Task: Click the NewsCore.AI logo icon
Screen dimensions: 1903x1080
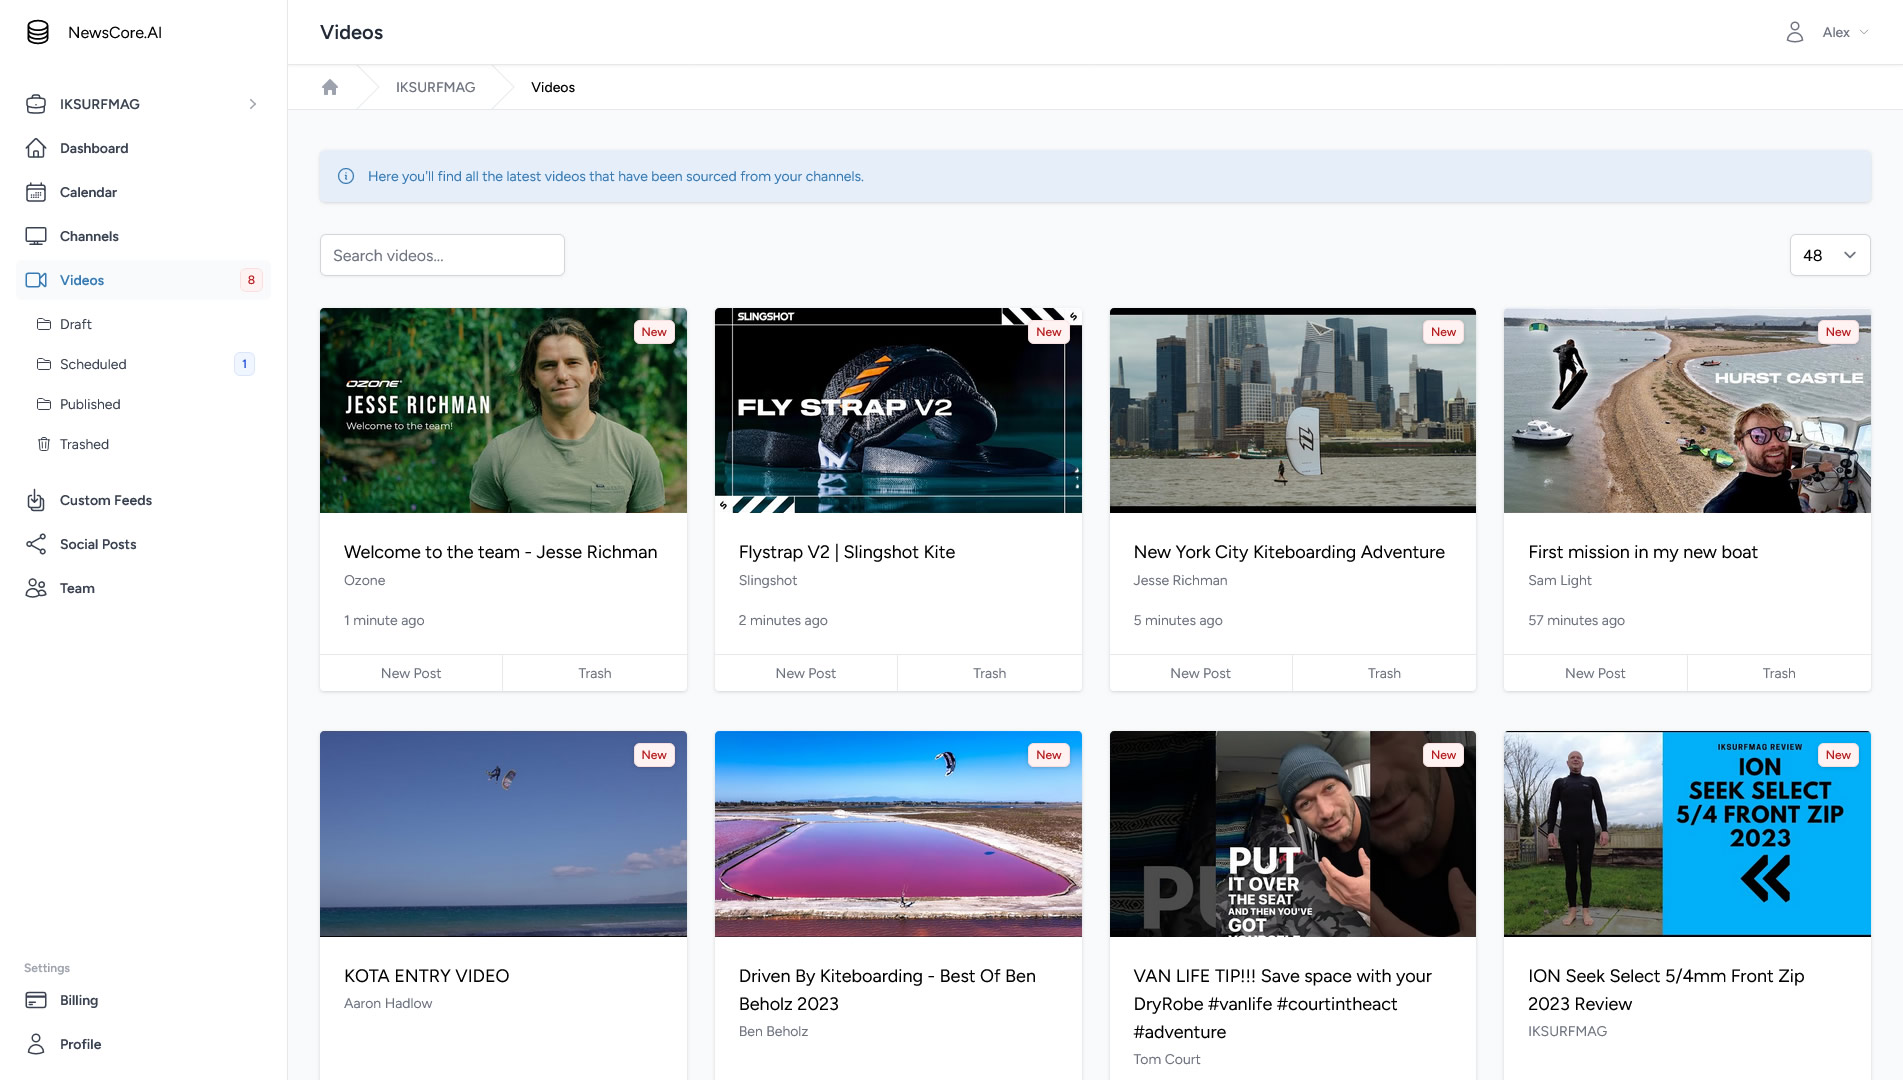Action: (38, 32)
